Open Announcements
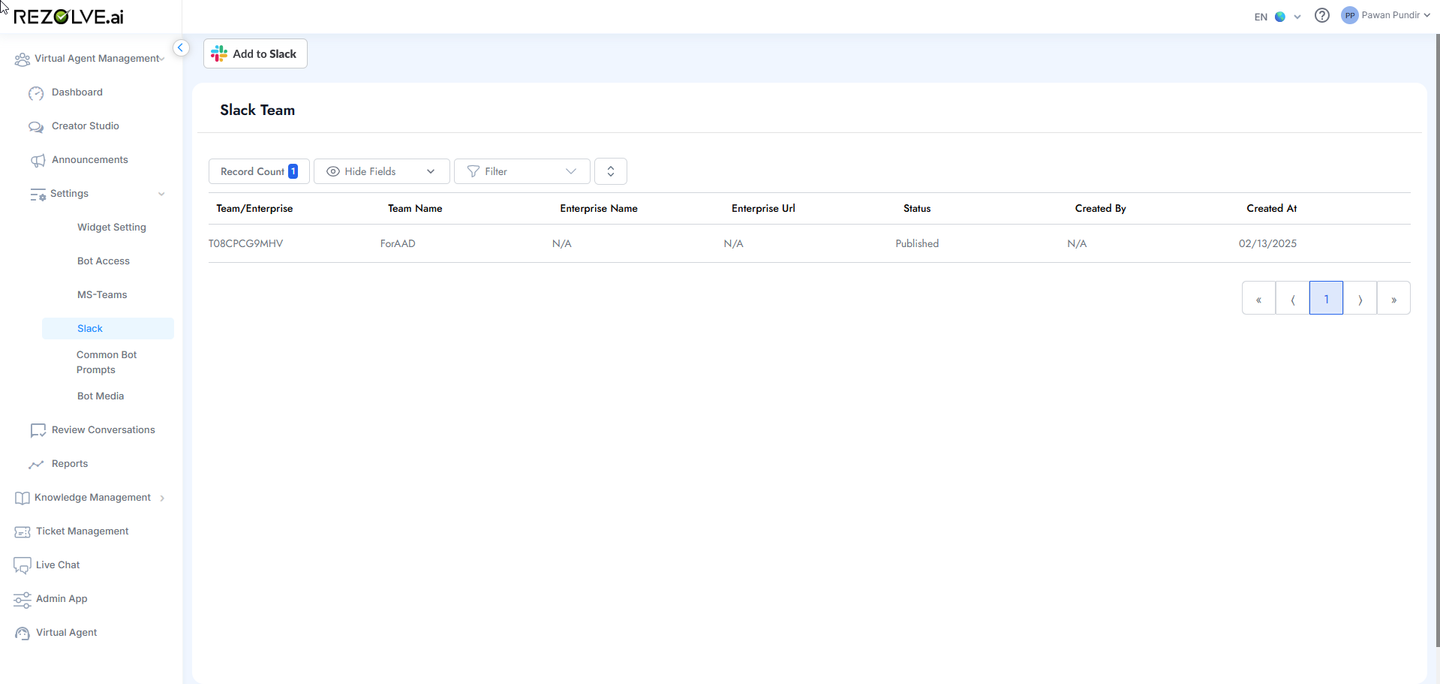1440x684 pixels. (x=90, y=160)
